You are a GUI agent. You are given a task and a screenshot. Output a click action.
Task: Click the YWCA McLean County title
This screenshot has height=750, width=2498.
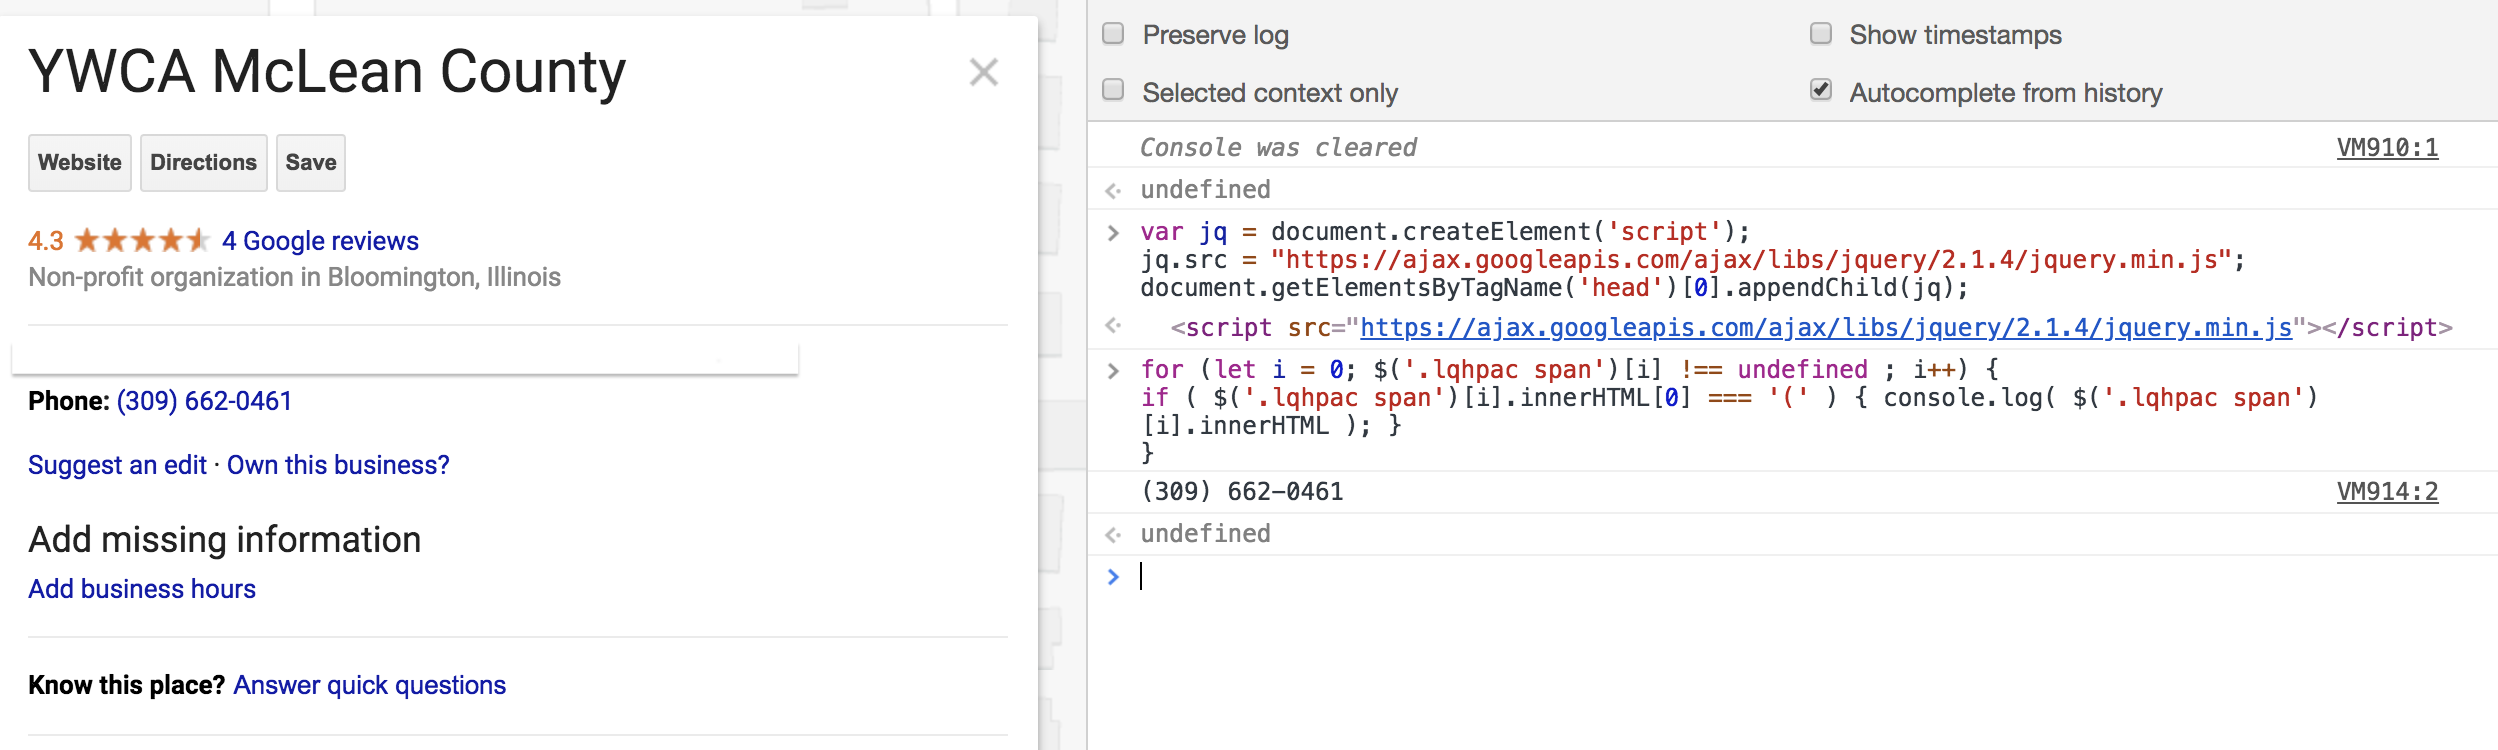(327, 72)
